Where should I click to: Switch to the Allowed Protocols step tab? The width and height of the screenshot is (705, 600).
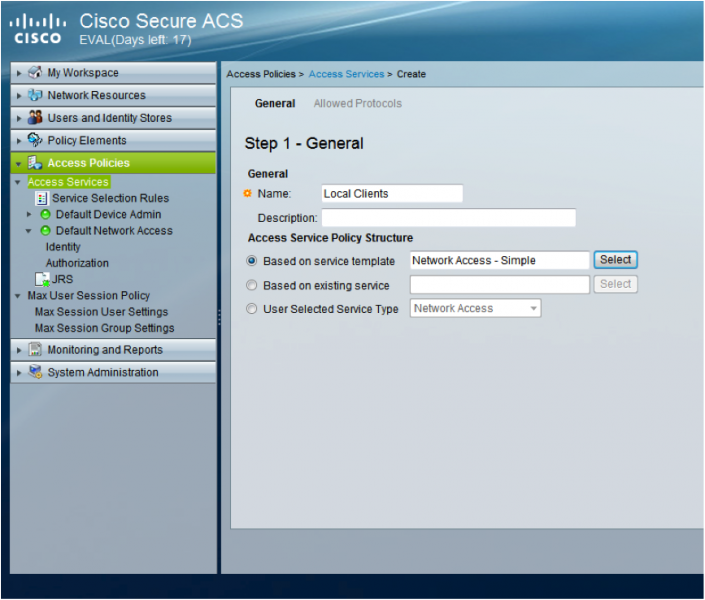pos(357,103)
